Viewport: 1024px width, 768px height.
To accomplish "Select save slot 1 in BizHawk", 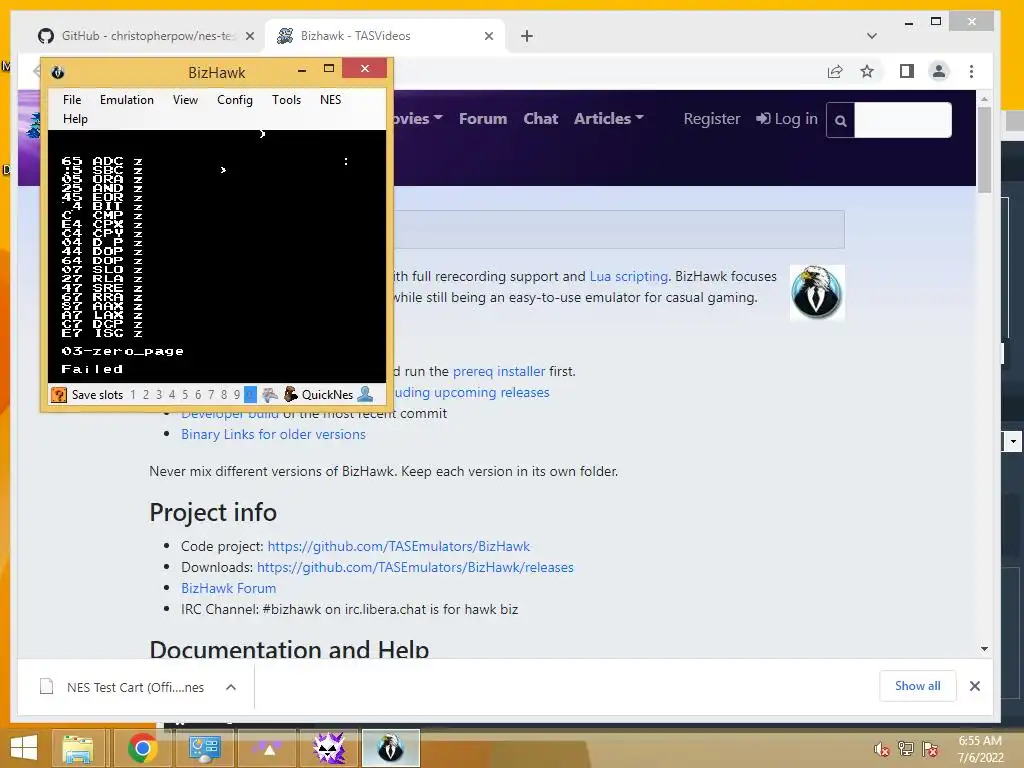I will point(133,394).
